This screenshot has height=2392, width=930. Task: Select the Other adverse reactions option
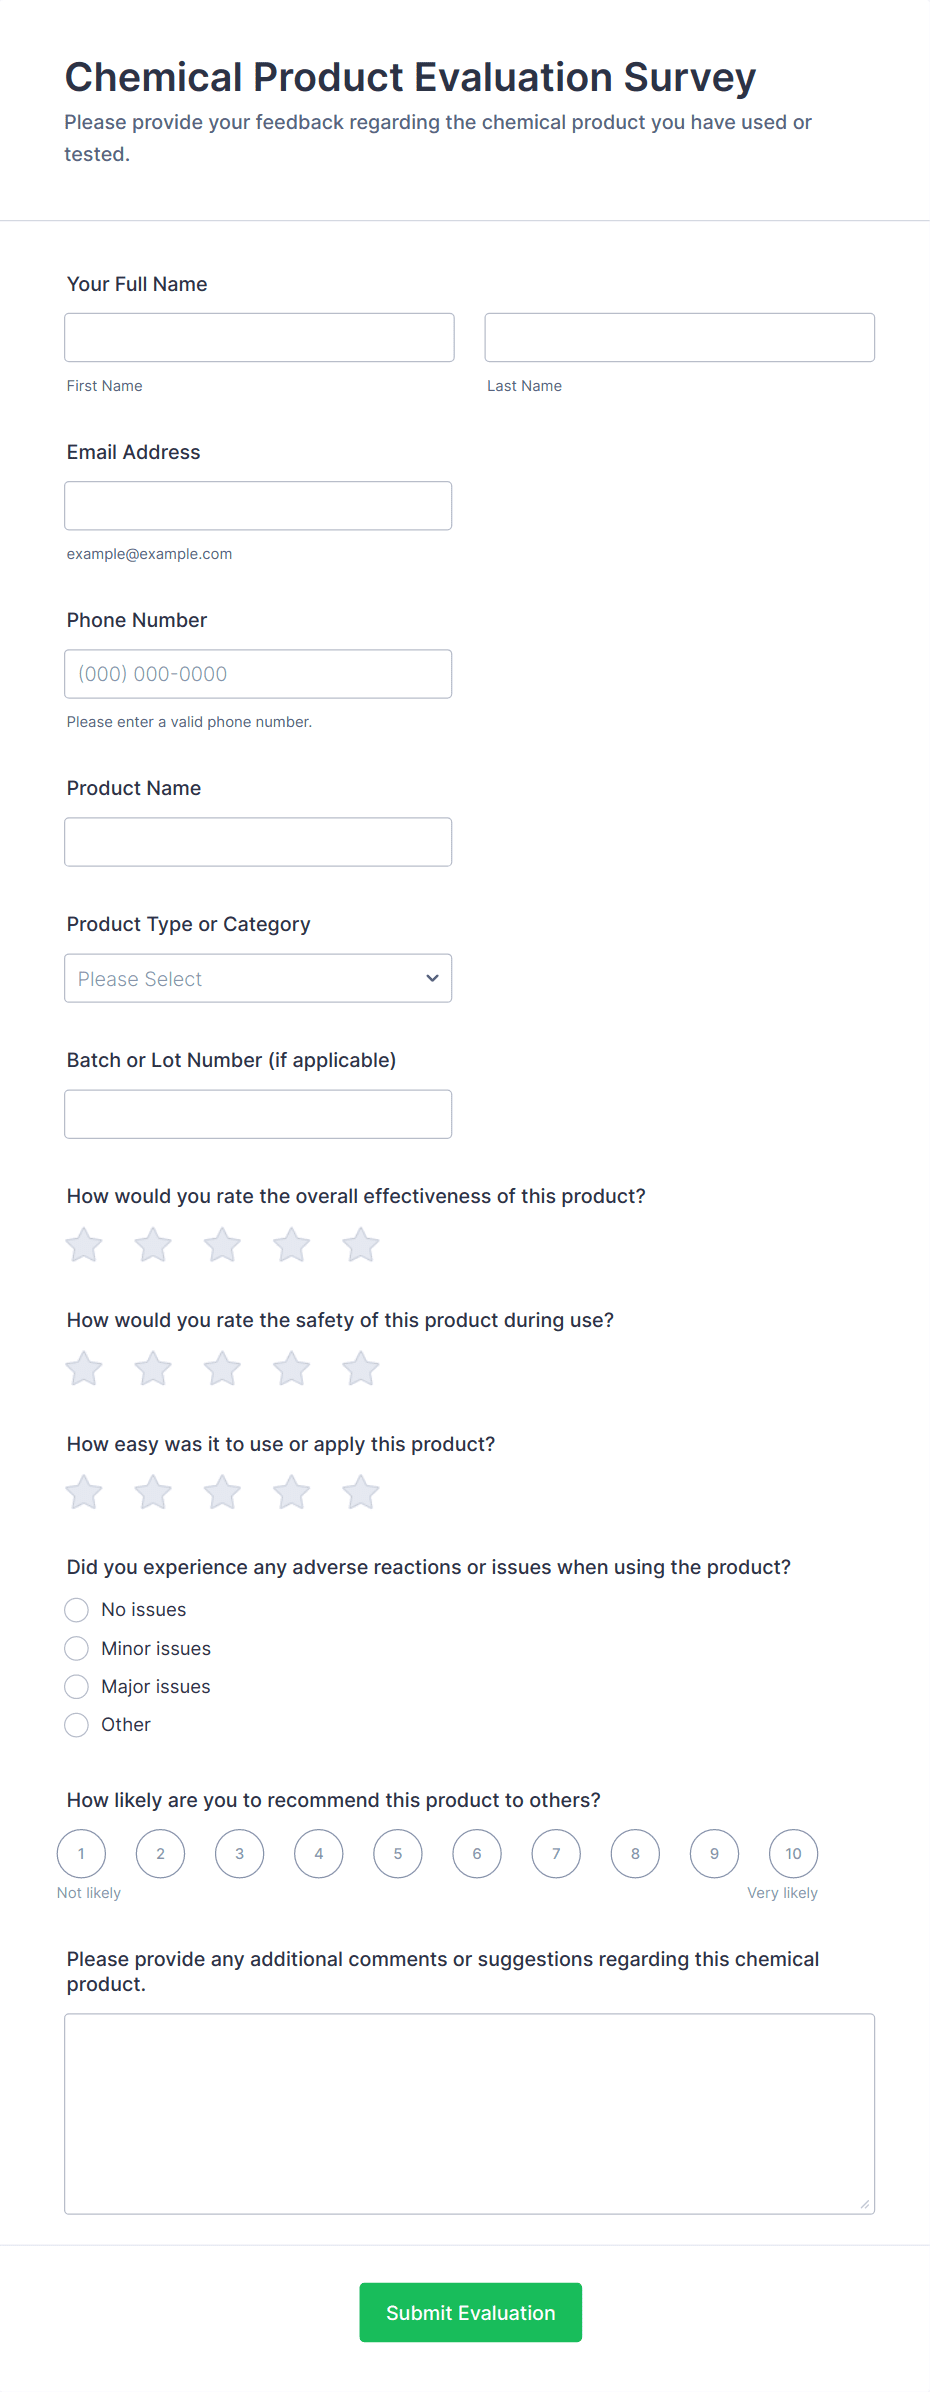[x=77, y=1725]
